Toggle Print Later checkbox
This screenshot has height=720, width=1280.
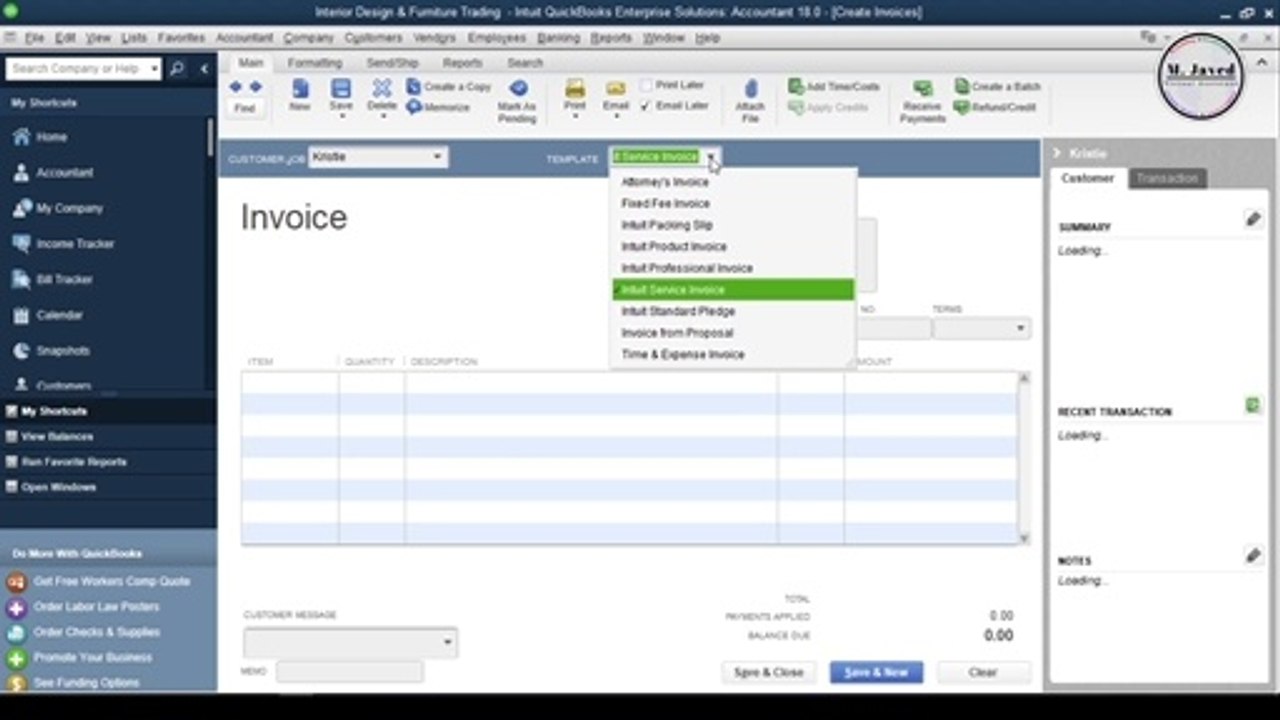(646, 86)
